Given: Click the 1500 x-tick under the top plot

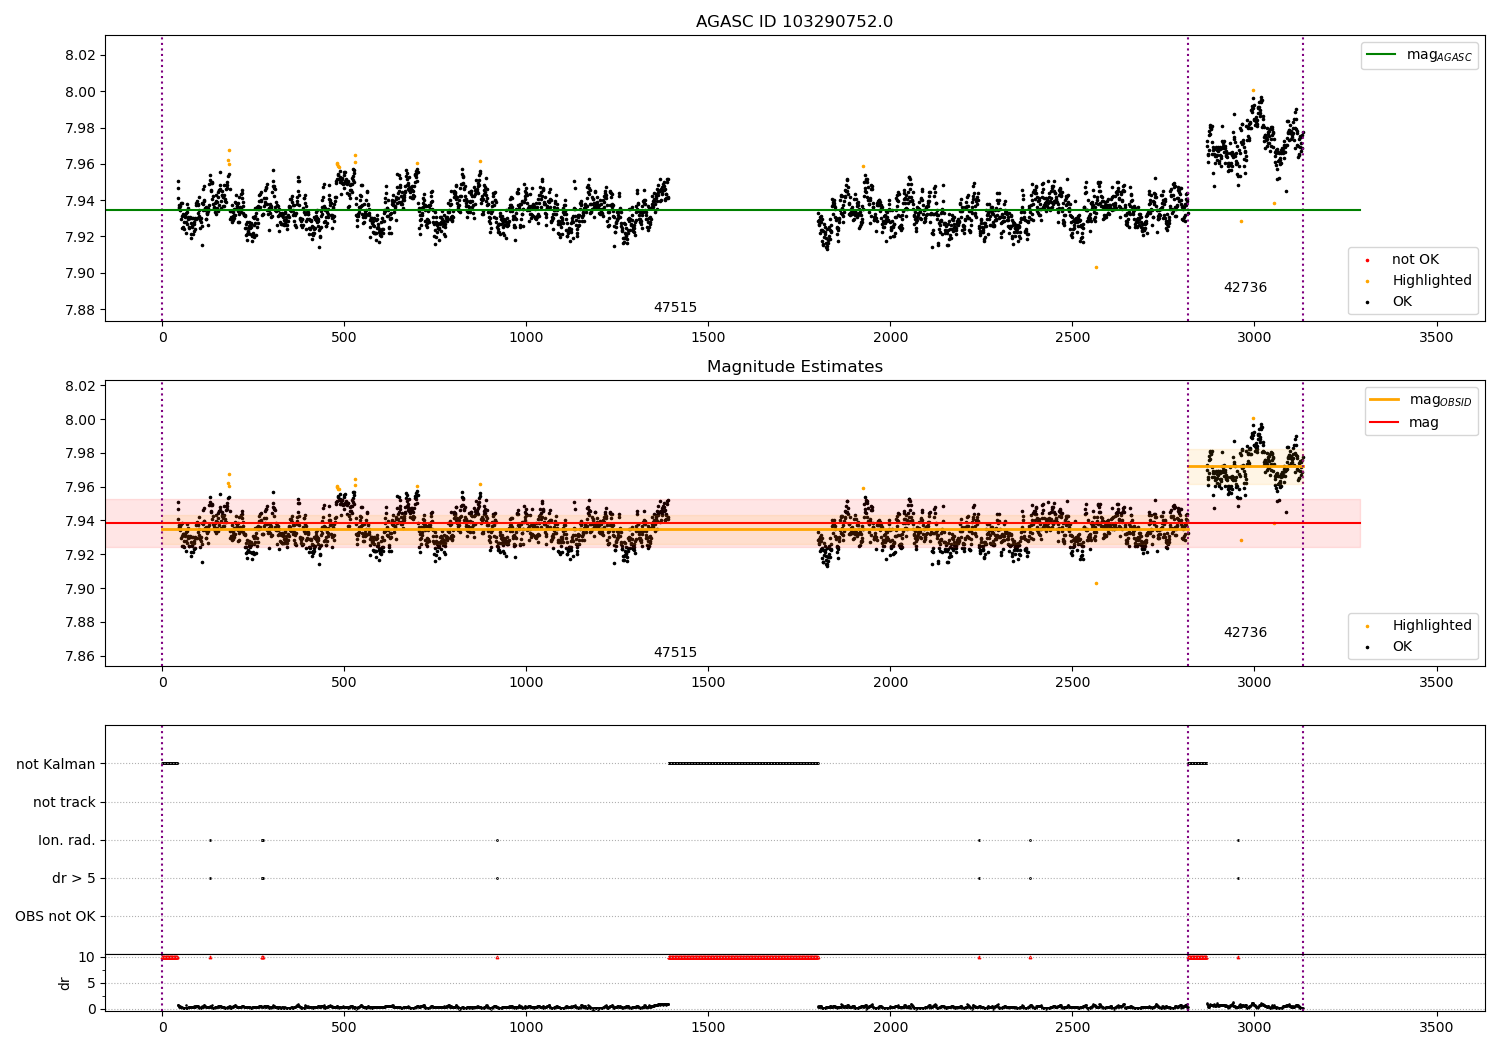Looking at the screenshot, I should 708,337.
